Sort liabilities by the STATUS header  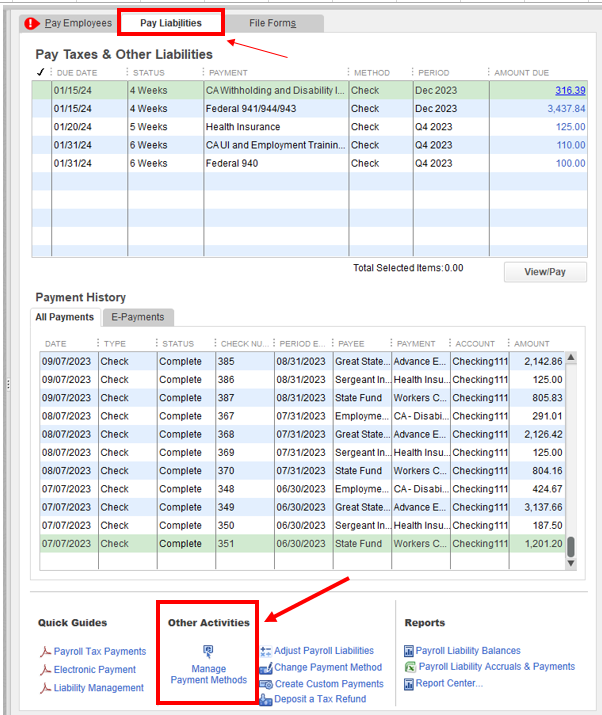pos(149,73)
